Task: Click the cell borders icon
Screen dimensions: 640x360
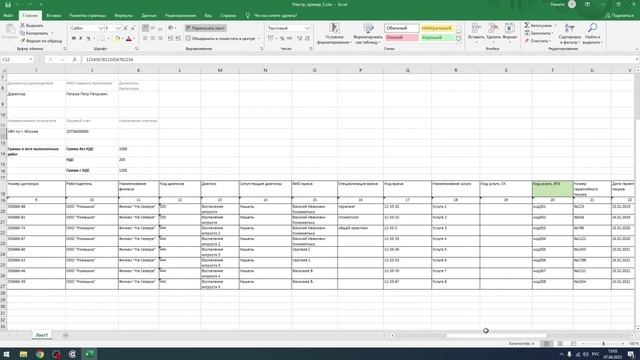Action: coord(102,38)
